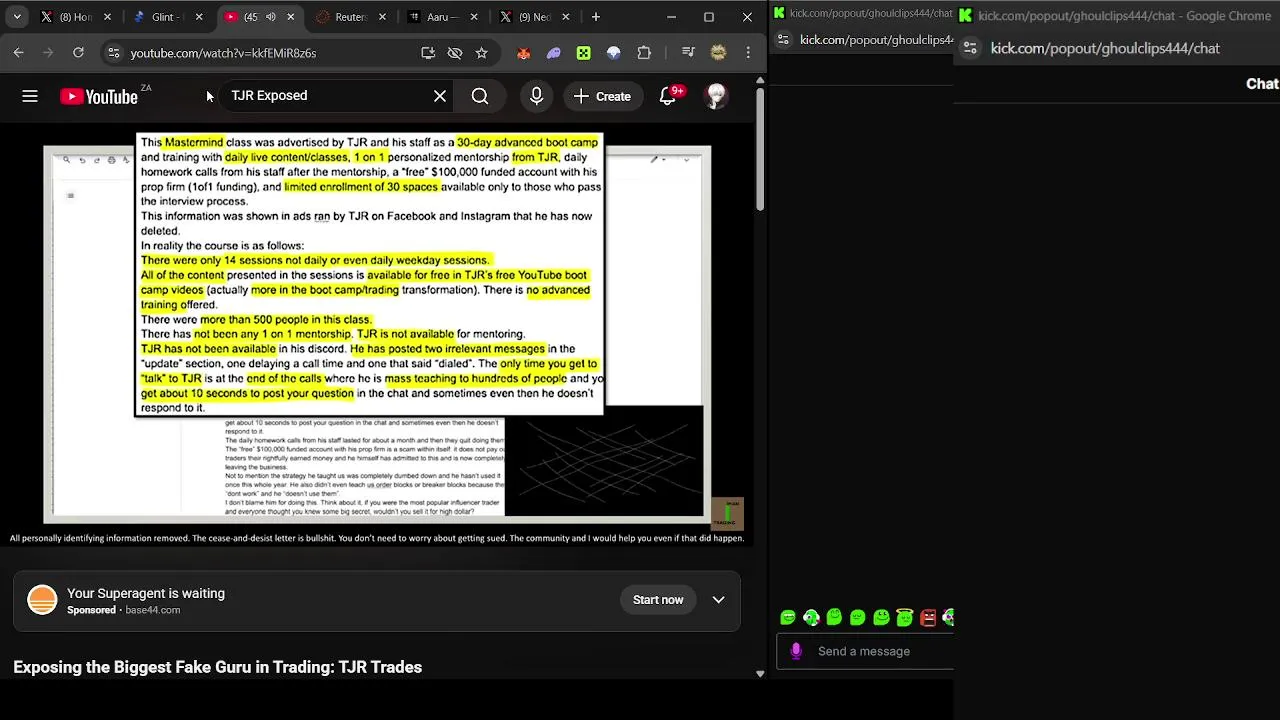Screen dimensions: 1280x720
Task: Select the youtube.com address bar URL
Action: [223, 53]
